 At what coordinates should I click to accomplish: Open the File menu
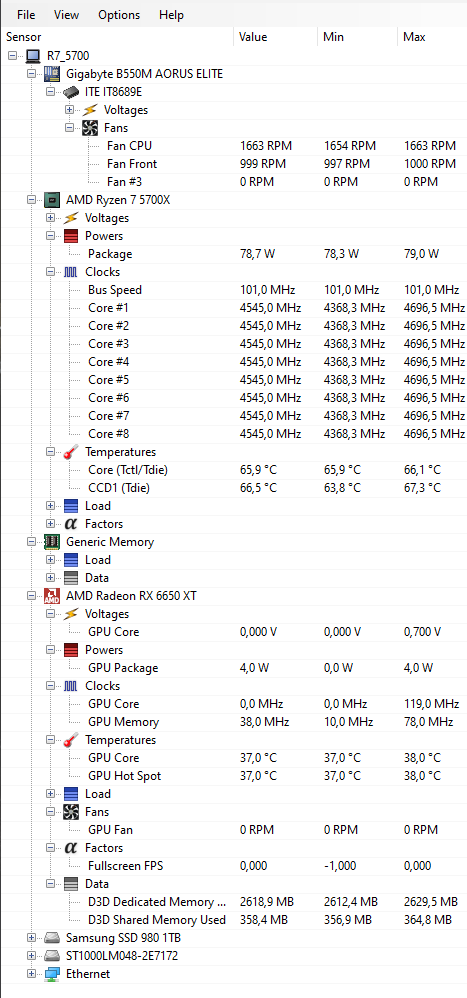[x=26, y=15]
